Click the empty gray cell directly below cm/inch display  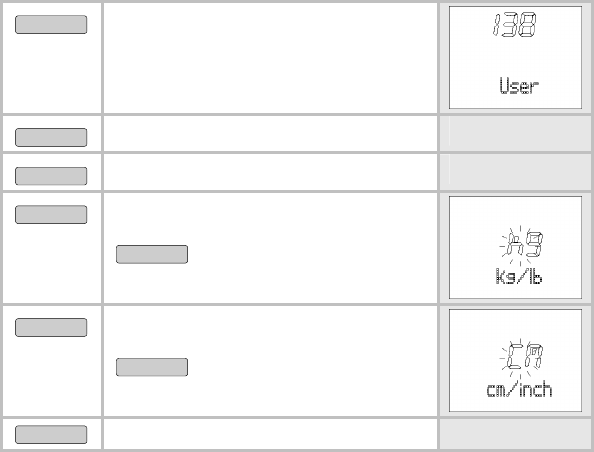[515, 434]
